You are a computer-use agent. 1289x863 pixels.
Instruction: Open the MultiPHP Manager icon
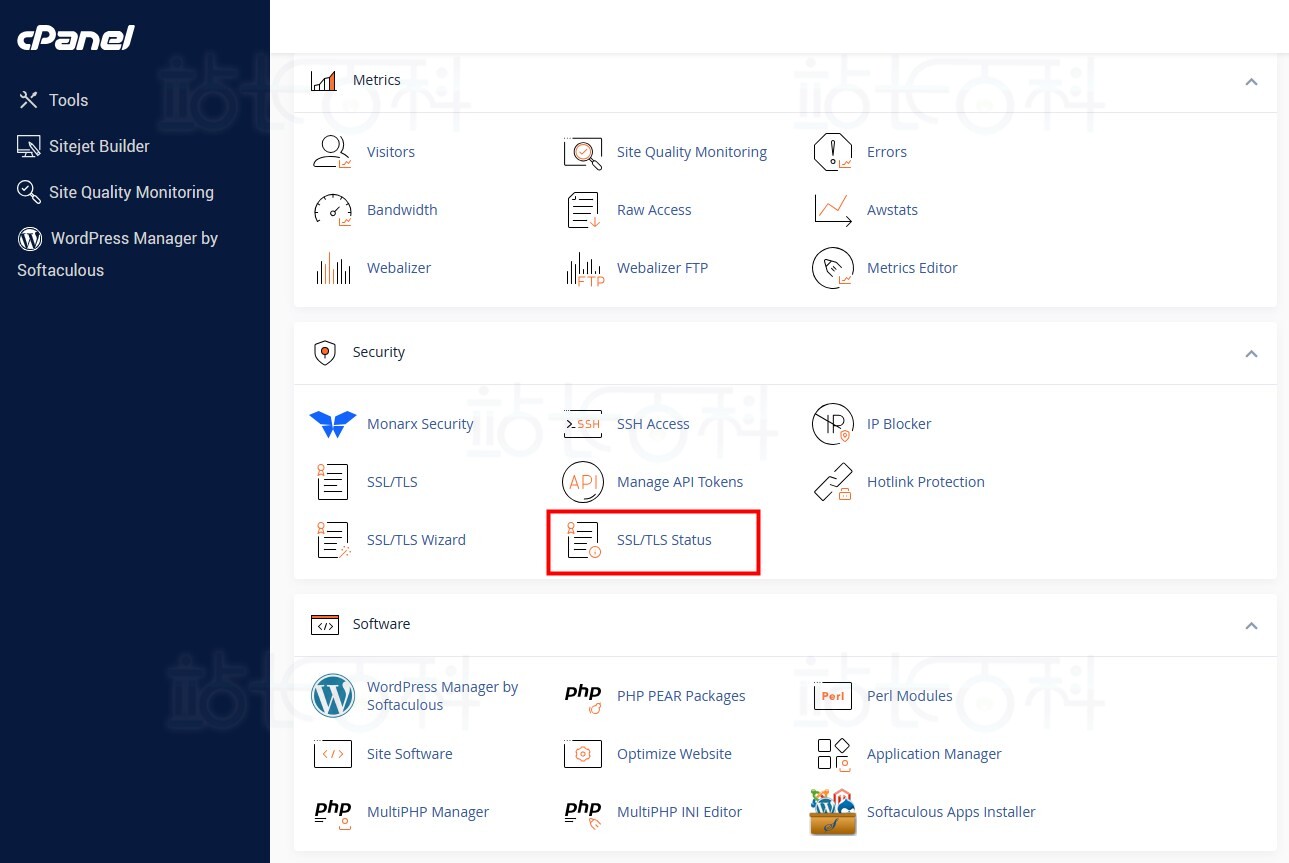[332, 812]
